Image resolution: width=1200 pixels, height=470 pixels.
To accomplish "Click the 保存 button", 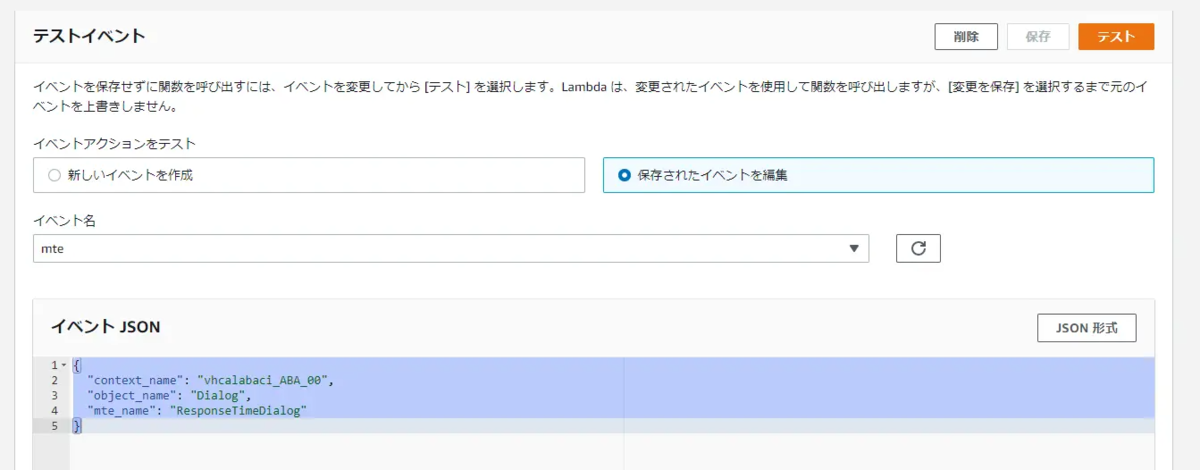I will 1037,37.
